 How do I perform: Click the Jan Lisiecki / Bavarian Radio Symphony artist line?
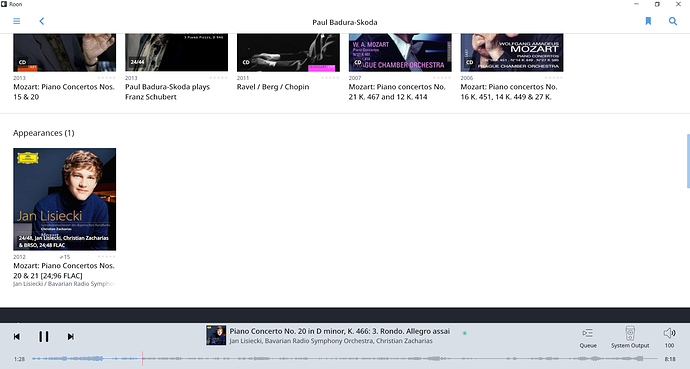click(64, 284)
